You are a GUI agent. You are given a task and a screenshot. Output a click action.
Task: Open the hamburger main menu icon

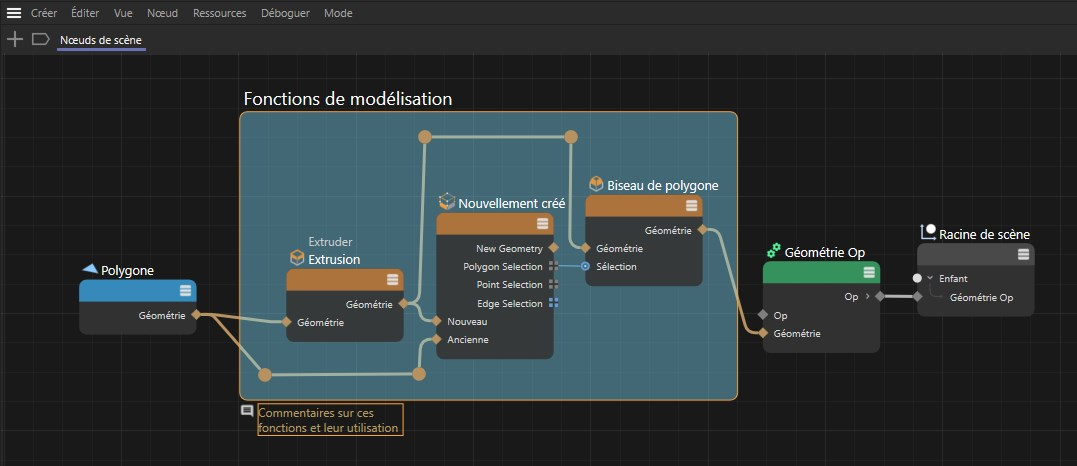point(14,13)
